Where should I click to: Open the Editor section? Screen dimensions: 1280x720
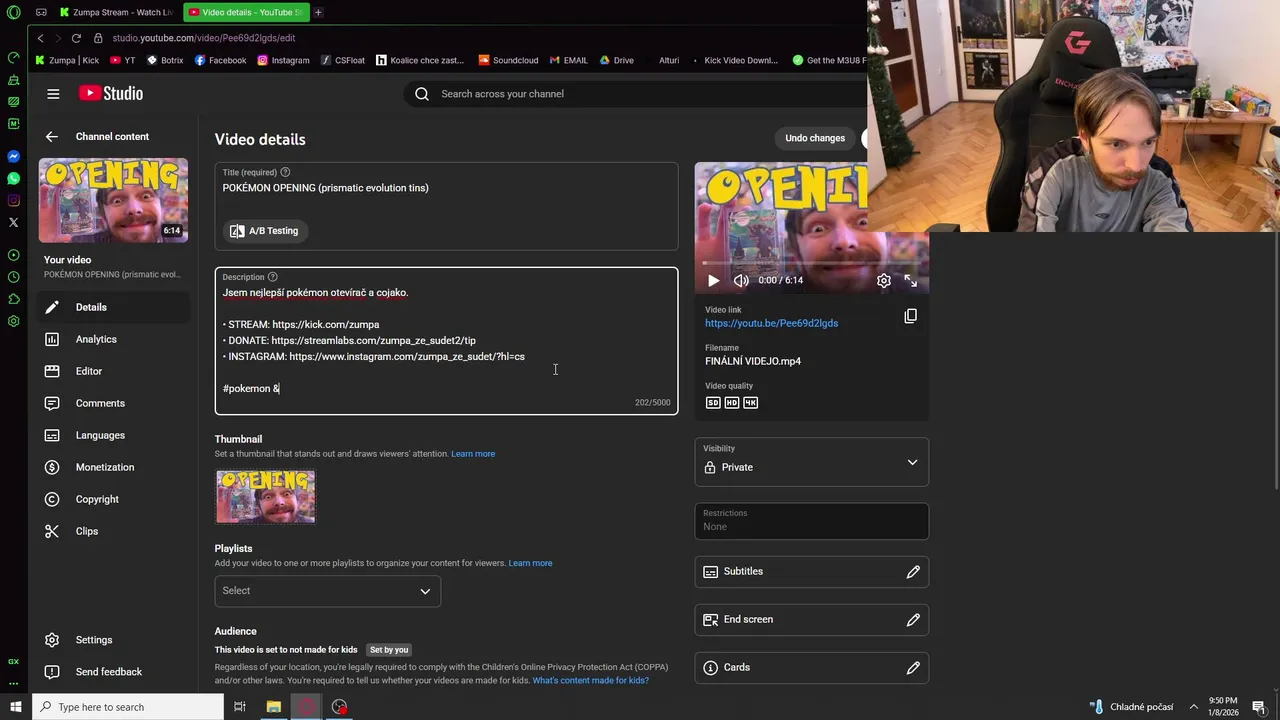114,371
